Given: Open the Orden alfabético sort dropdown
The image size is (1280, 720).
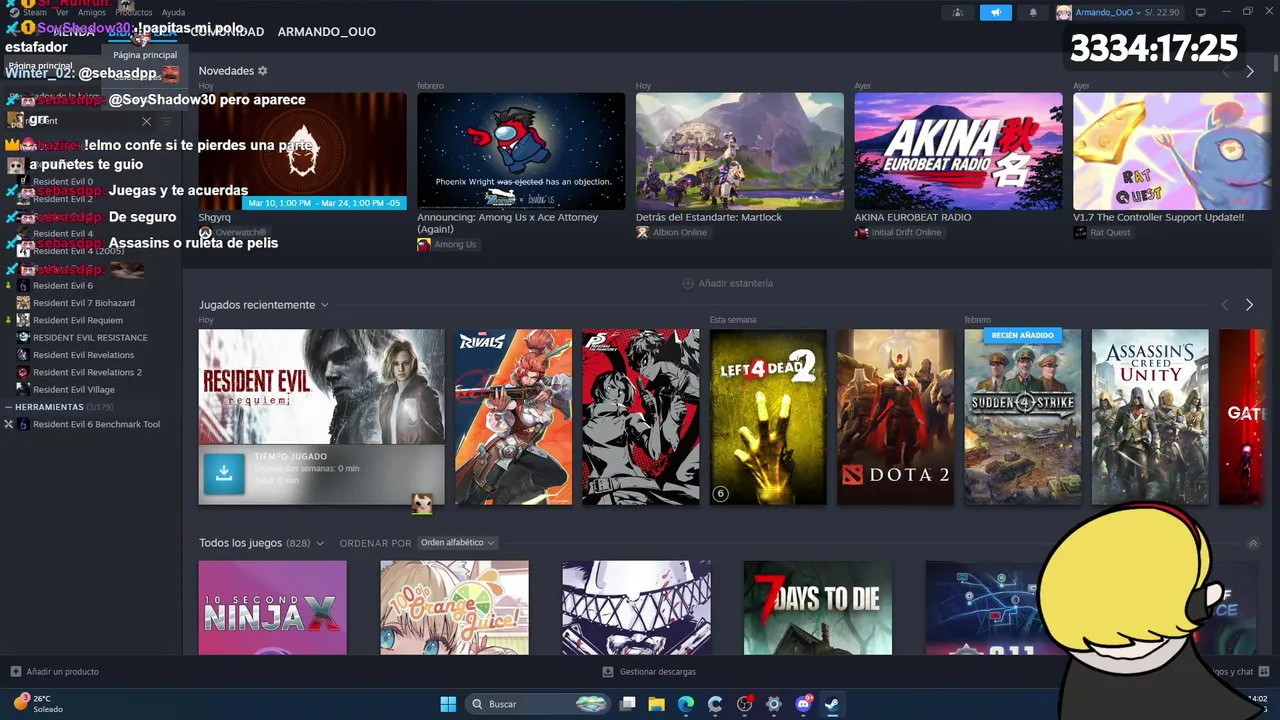Looking at the screenshot, I should (x=457, y=543).
